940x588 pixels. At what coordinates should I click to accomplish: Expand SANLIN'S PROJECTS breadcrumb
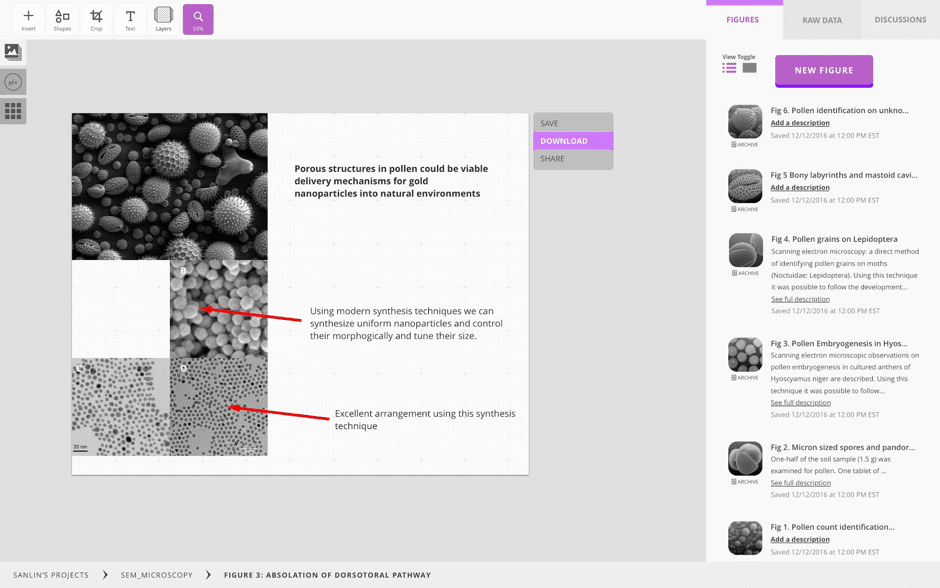click(51, 575)
